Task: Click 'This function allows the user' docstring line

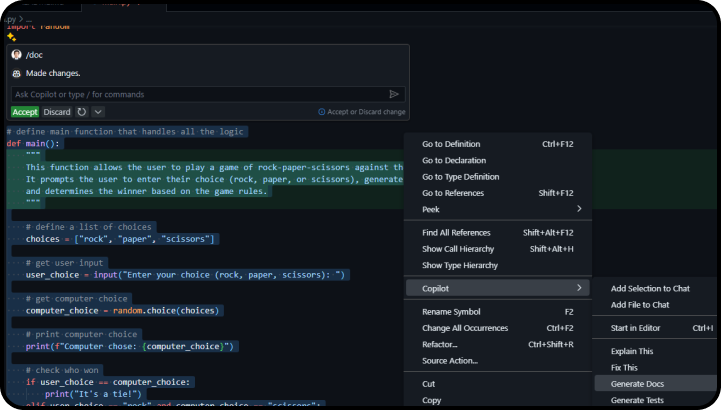Action: click(x=214, y=167)
